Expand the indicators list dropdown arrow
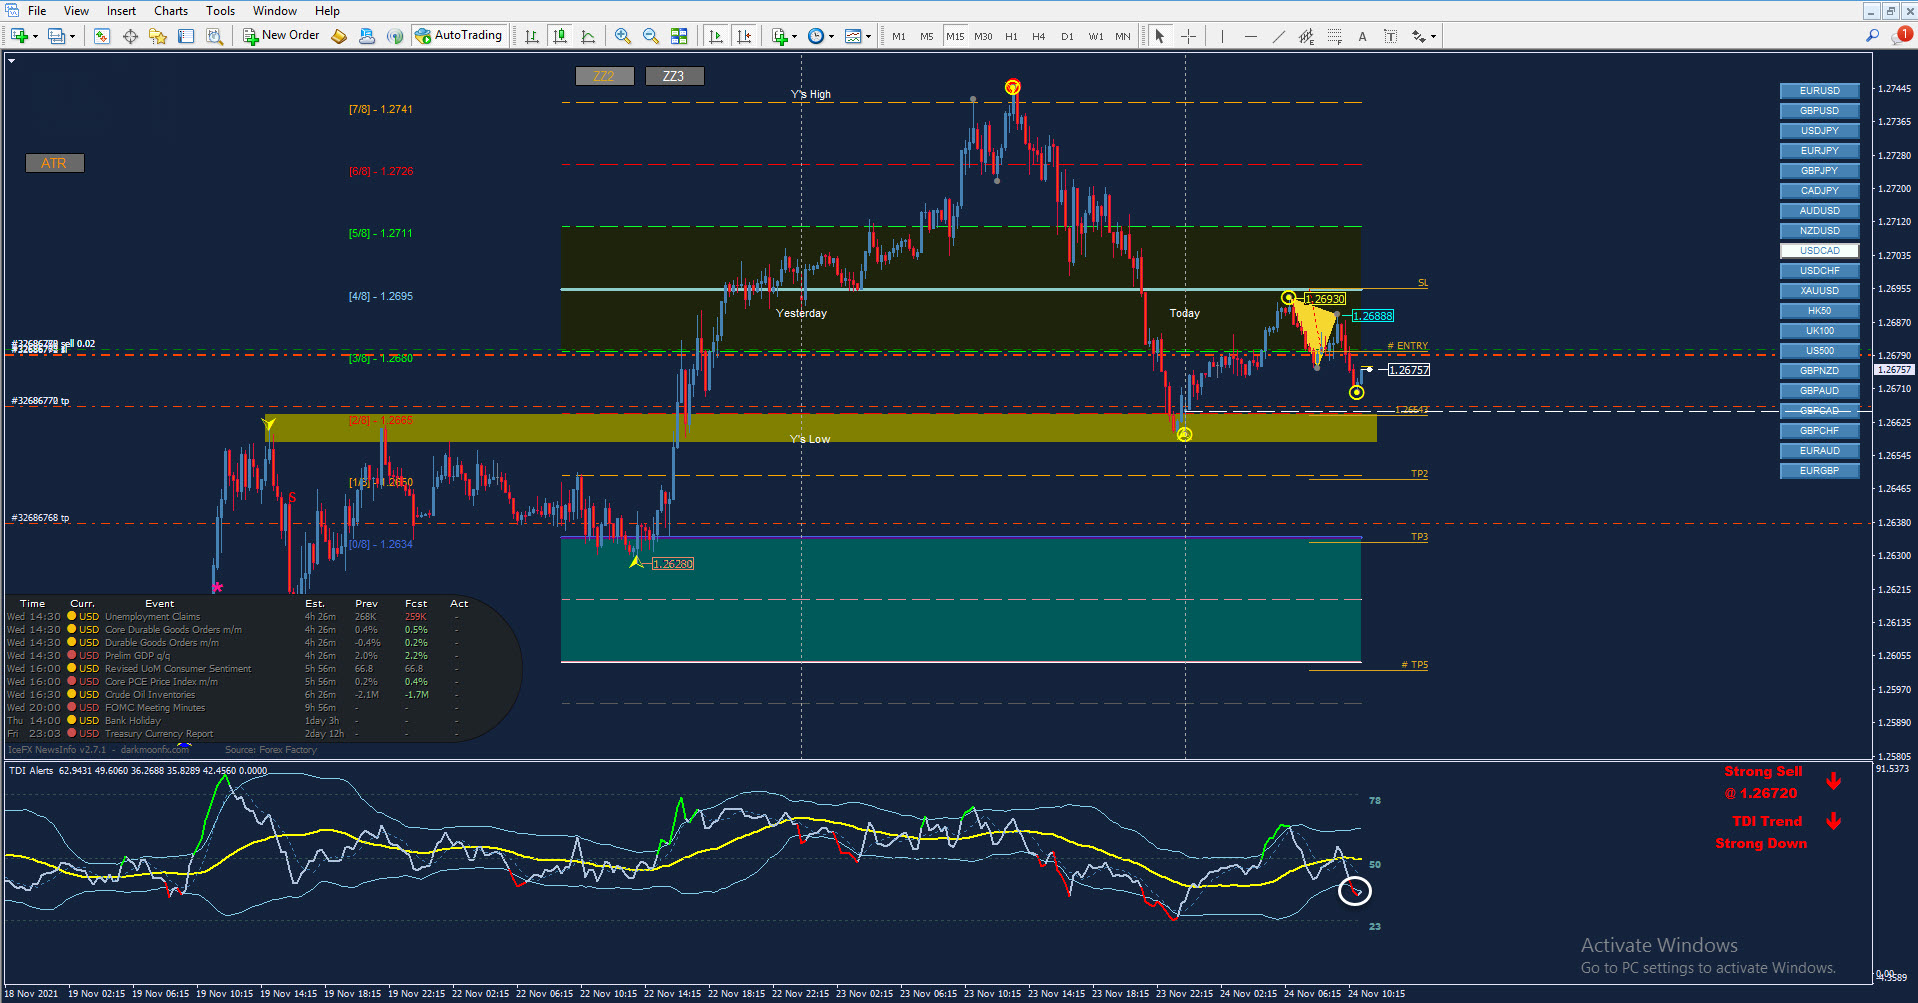This screenshot has height=1003, width=1918. point(794,37)
